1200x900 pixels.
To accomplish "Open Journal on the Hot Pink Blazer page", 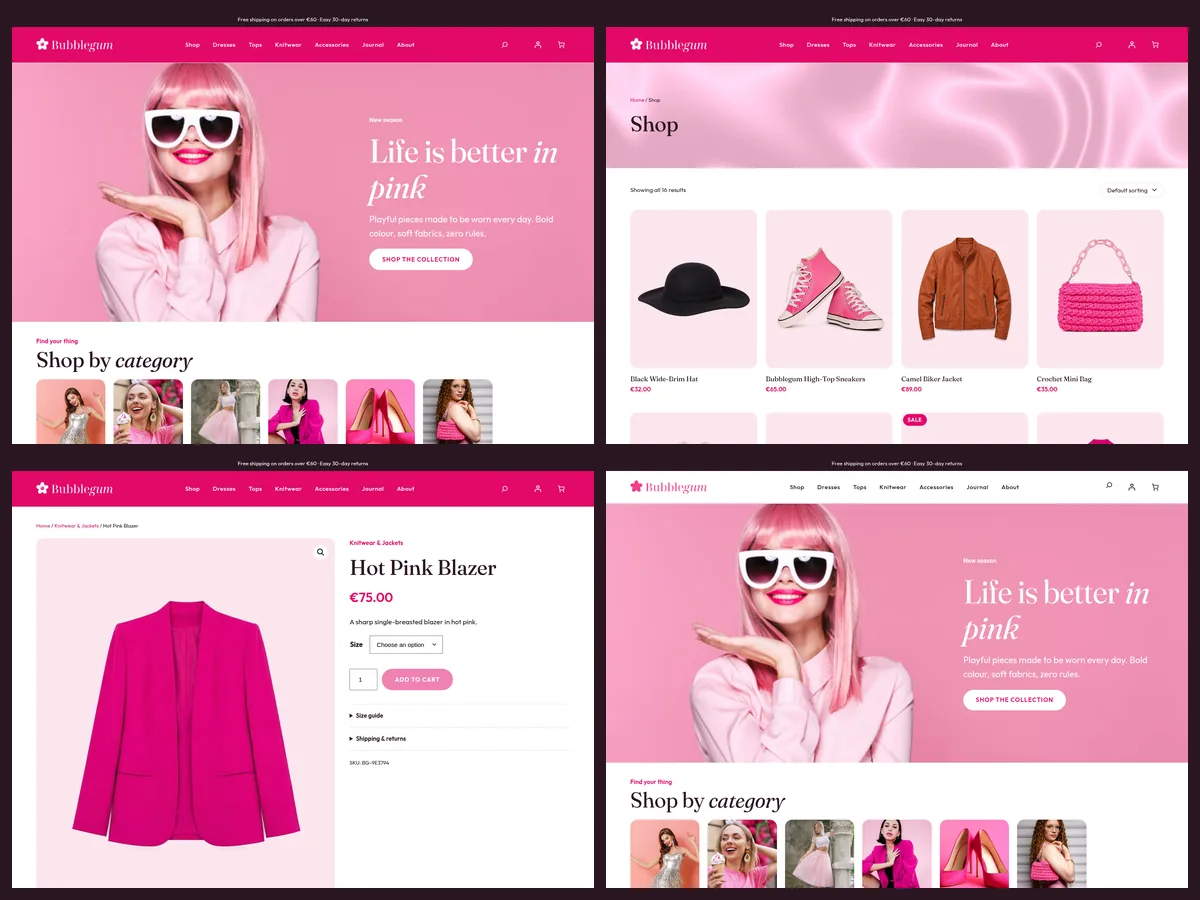I will pos(373,489).
